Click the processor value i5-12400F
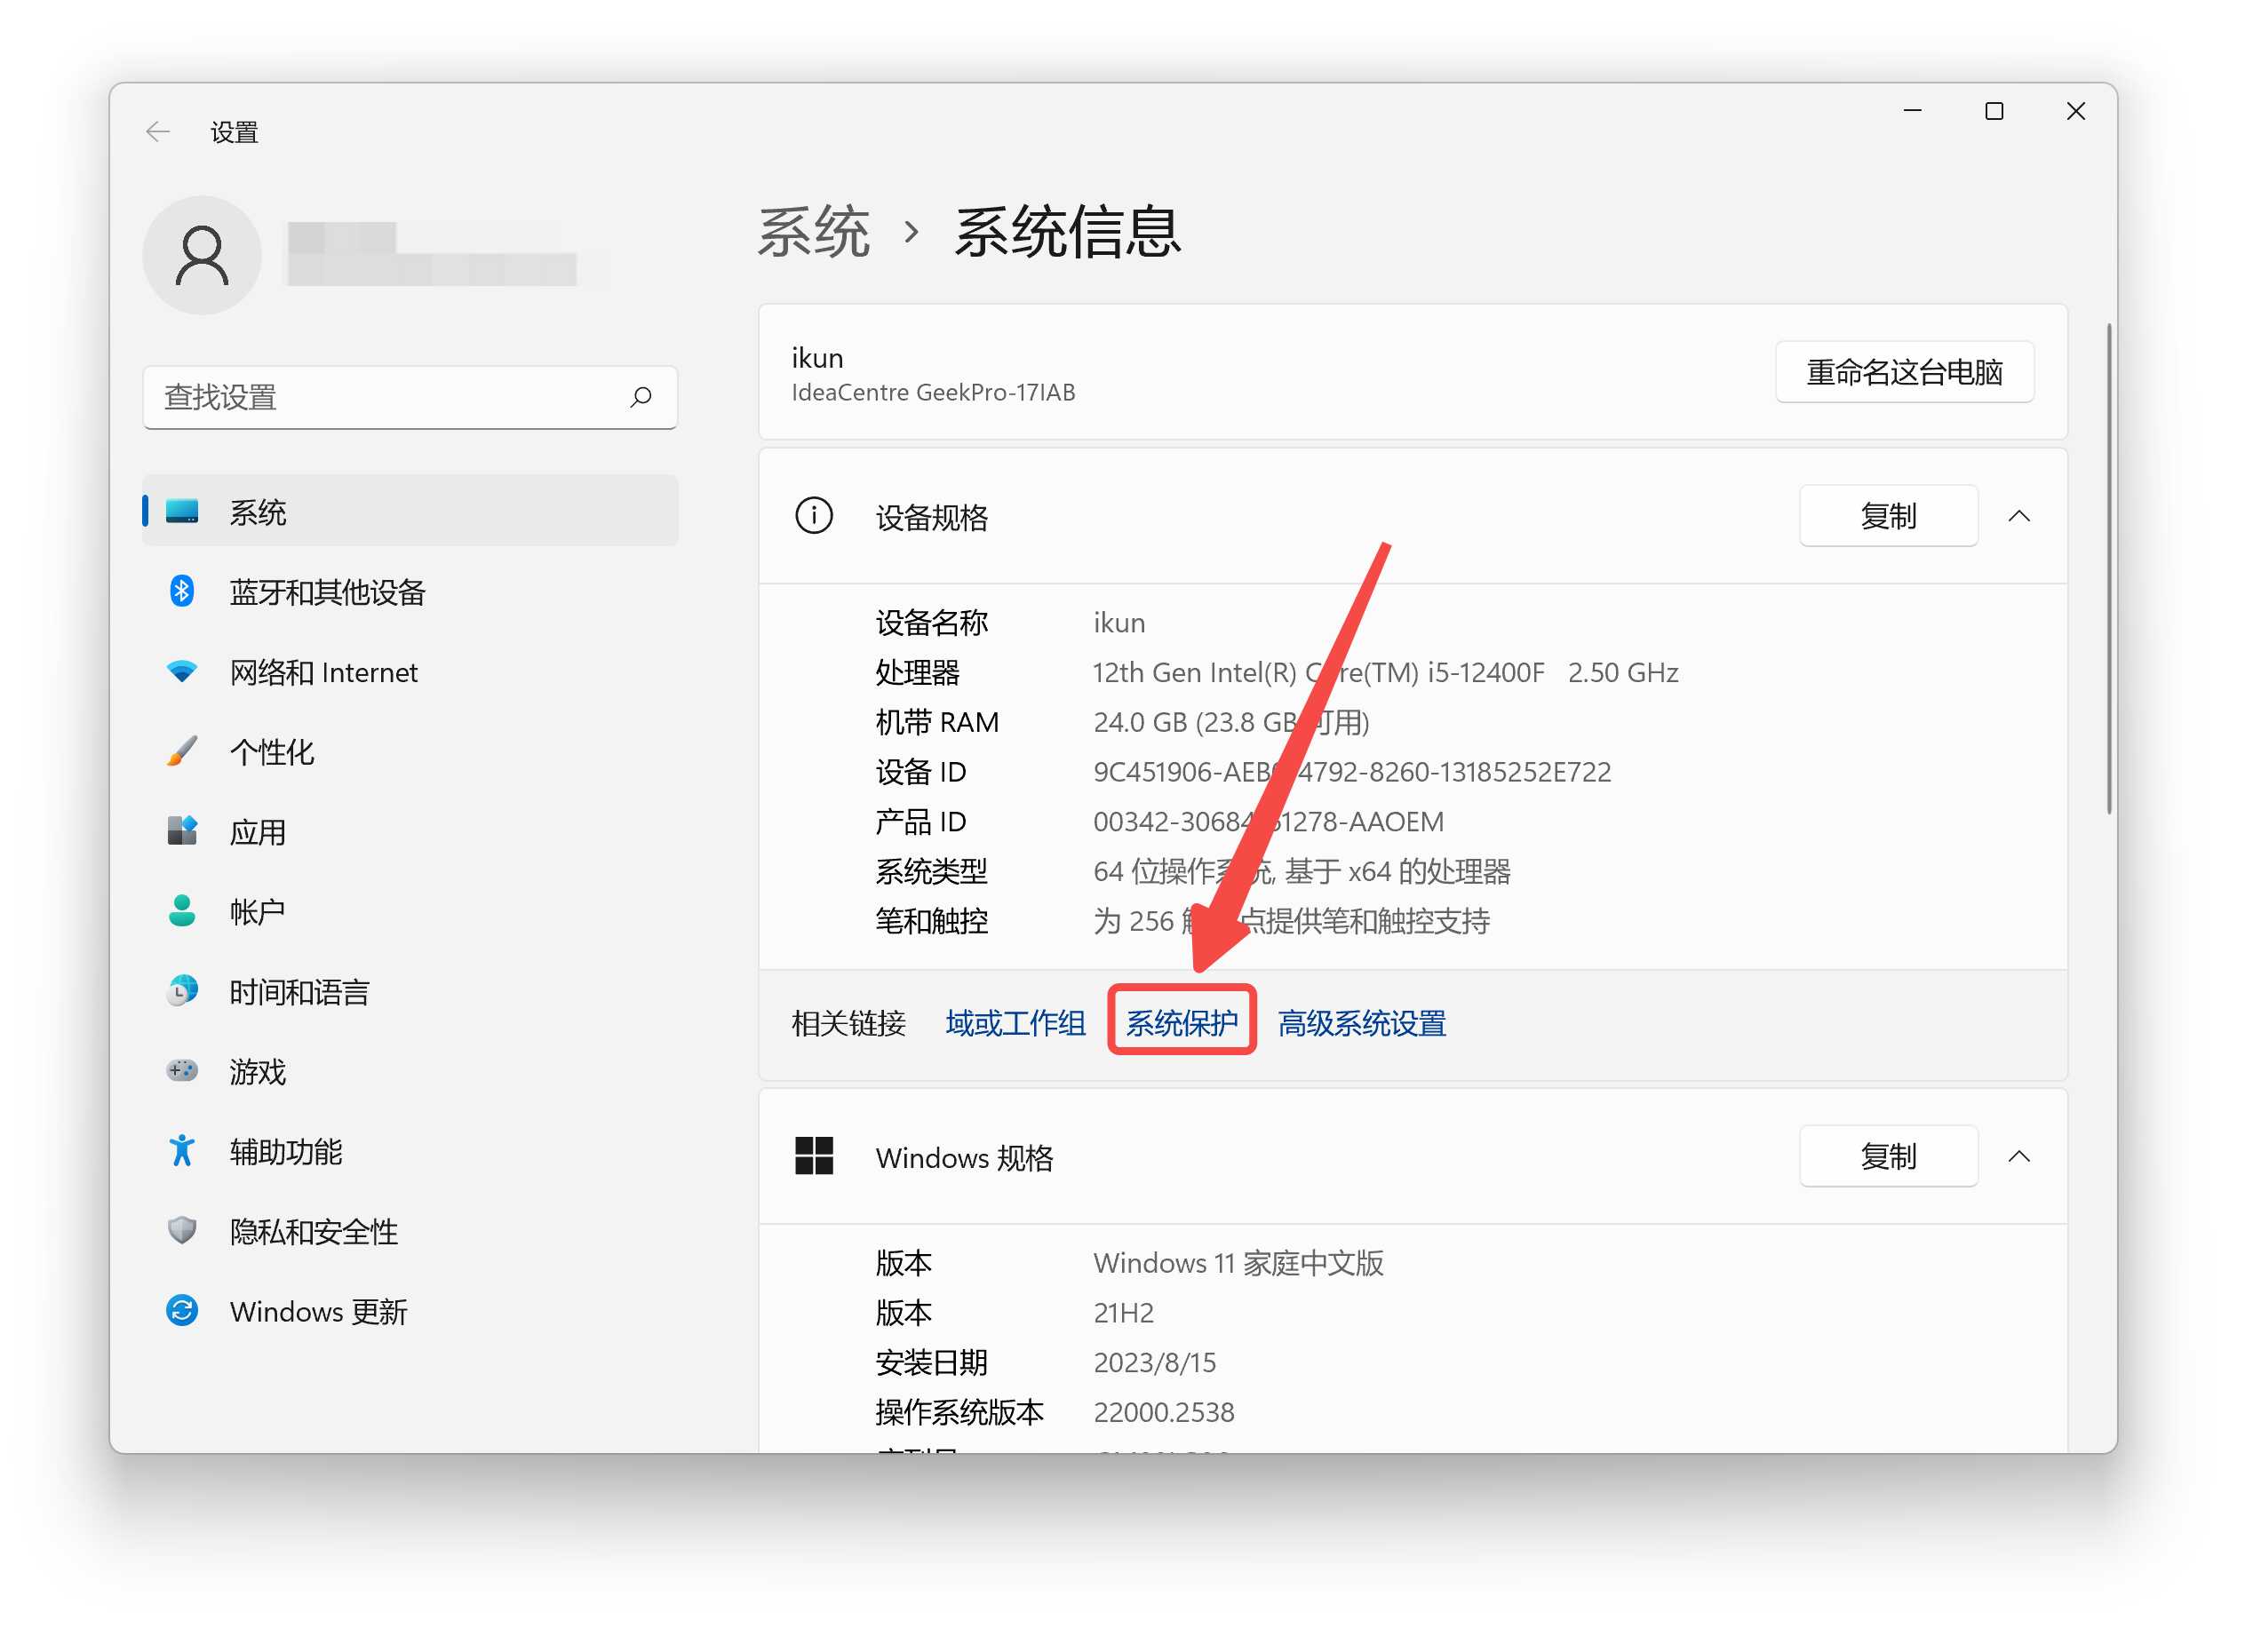The width and height of the screenshot is (2245, 1652). [1385, 672]
